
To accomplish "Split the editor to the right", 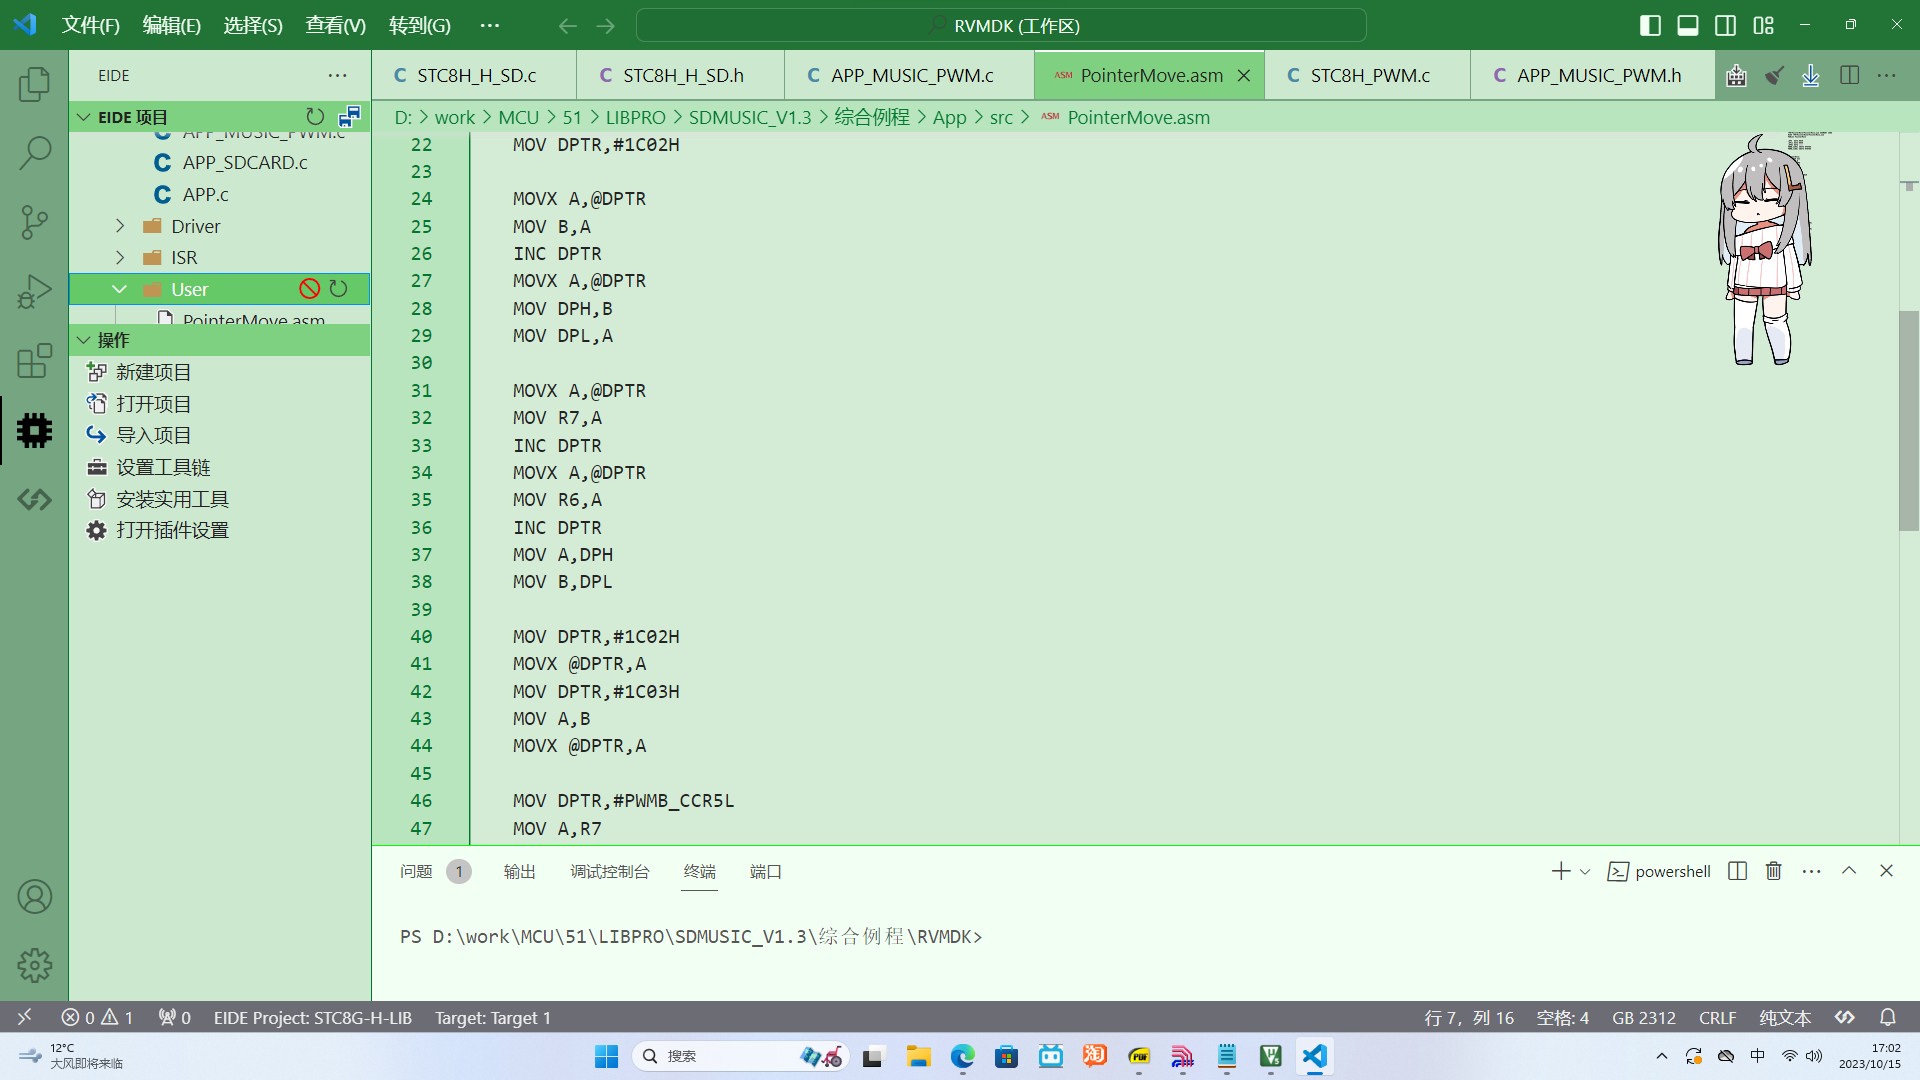I will tap(1849, 75).
